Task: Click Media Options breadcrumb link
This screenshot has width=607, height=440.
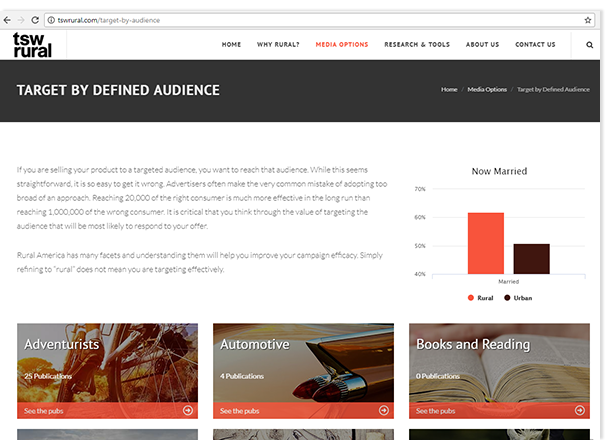Action: tap(488, 90)
